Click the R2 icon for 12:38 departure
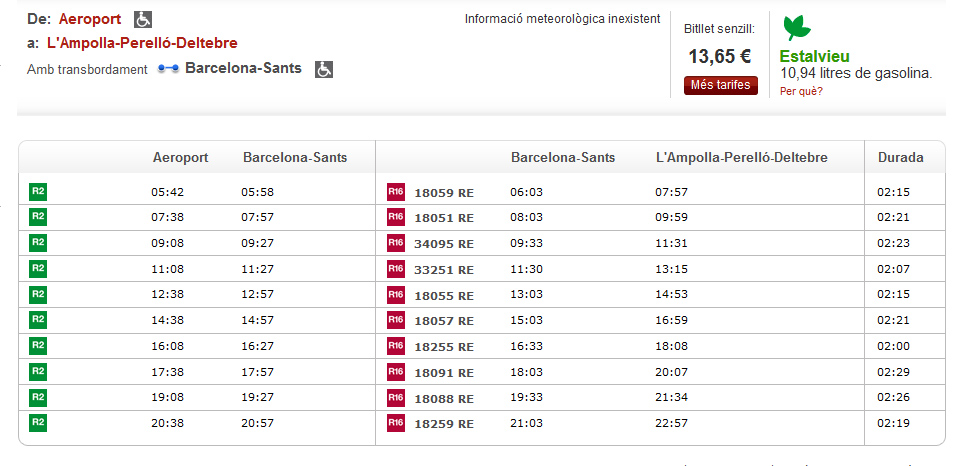The width and height of the screenshot is (956, 466). click(38, 294)
